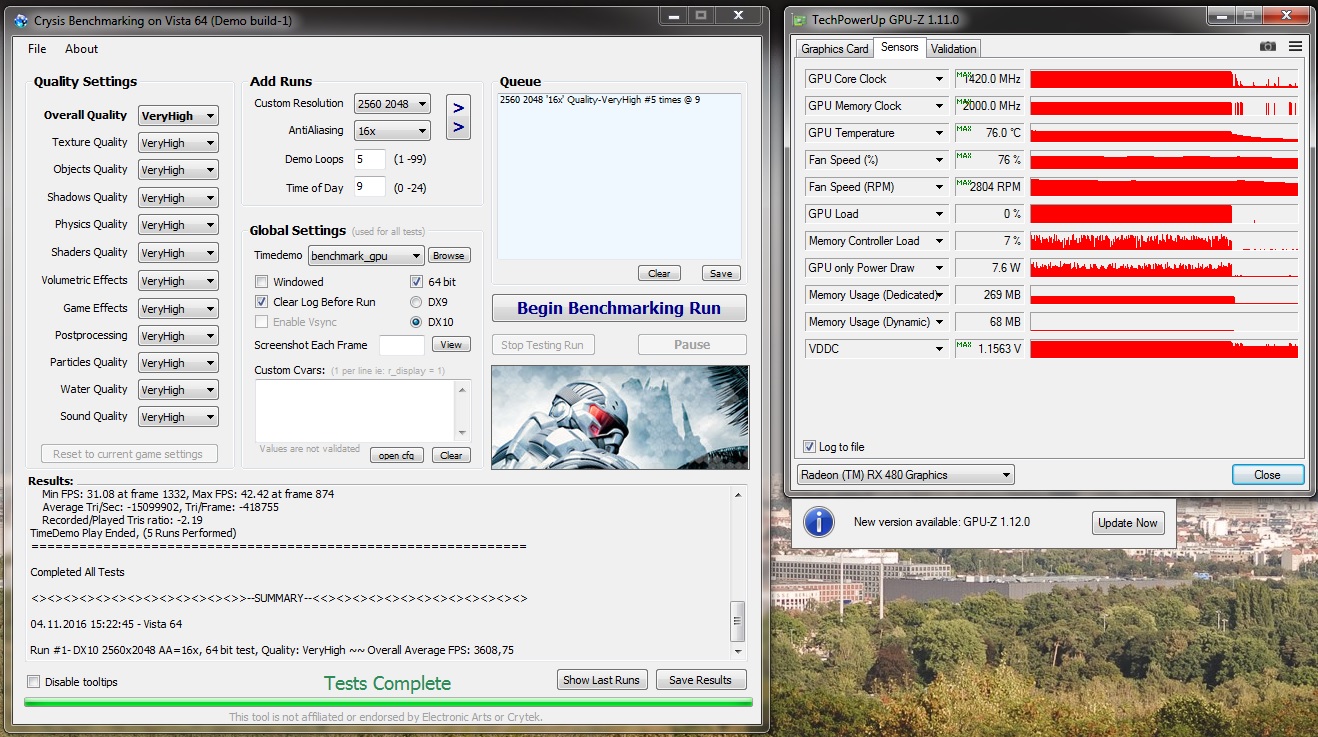Image resolution: width=1318 pixels, height=737 pixels.
Task: Open the About menu
Action: click(x=82, y=49)
